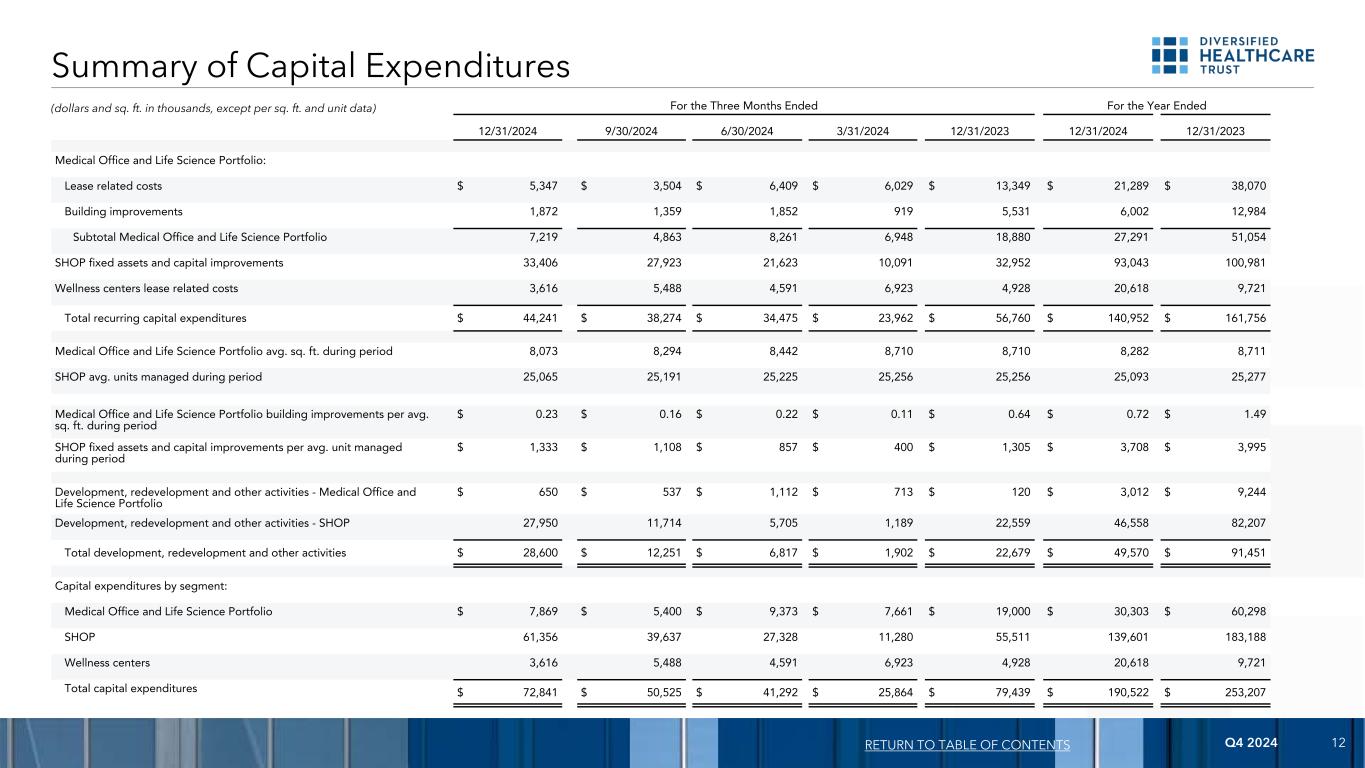Click the 9/30/2024 column header

click(x=629, y=130)
